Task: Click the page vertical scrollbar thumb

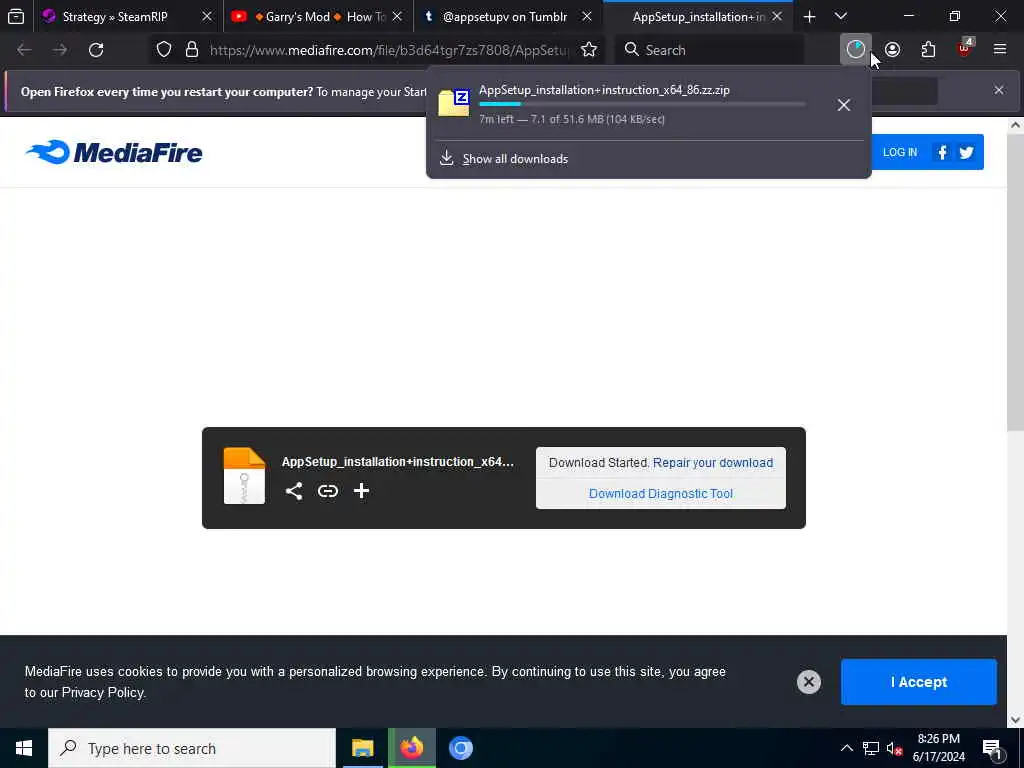Action: [1015, 284]
